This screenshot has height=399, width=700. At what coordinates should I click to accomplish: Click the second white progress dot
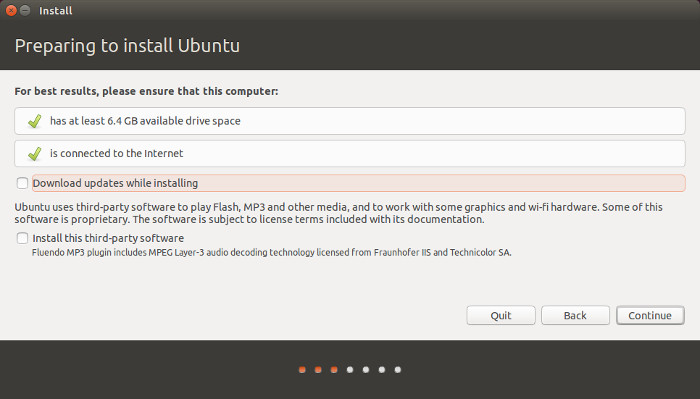tap(366, 370)
